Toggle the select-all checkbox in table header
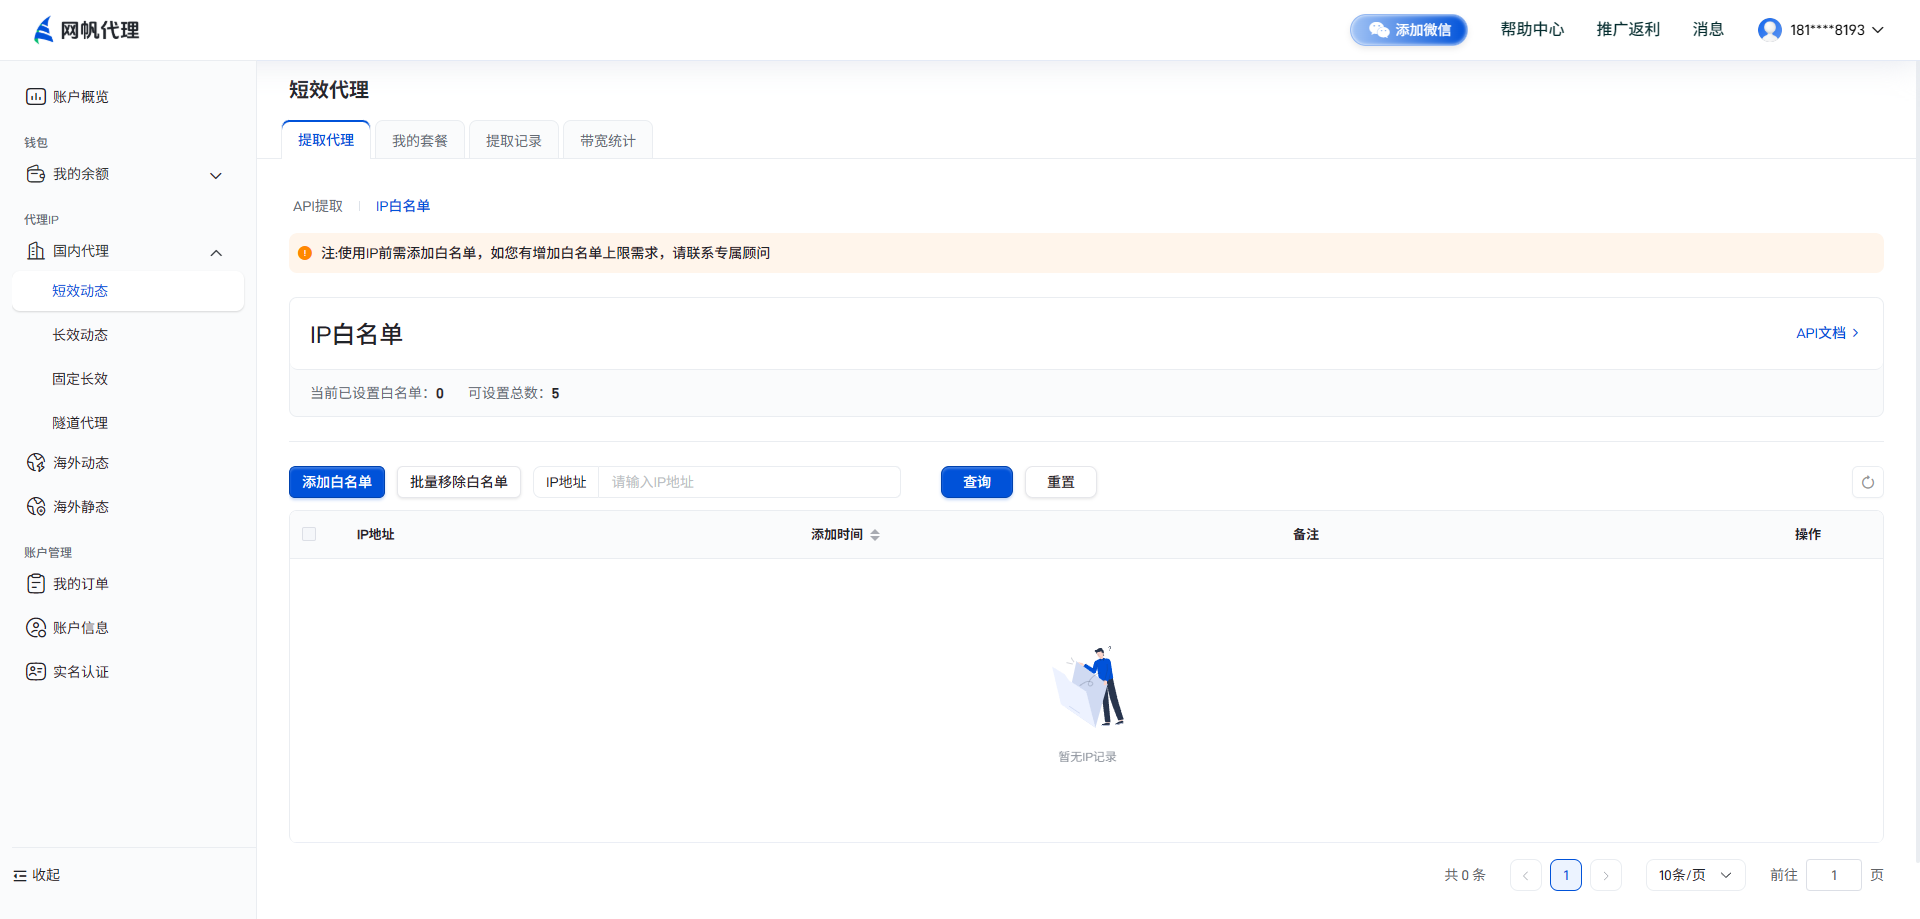Viewport: 1920px width, 919px height. (x=309, y=534)
